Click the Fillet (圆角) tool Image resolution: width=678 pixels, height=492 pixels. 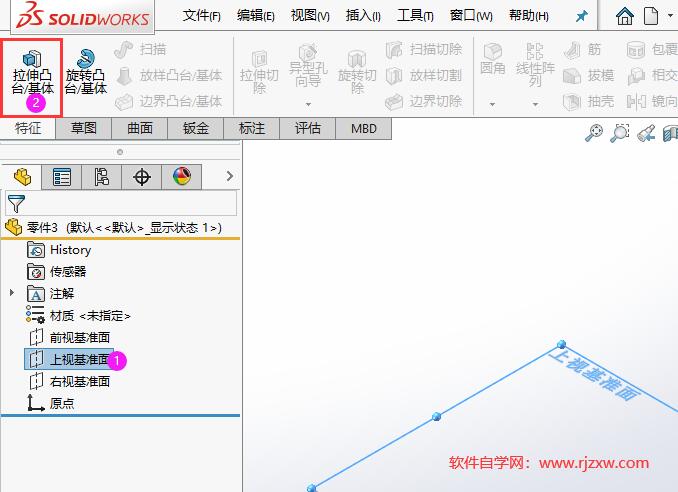pyautogui.click(x=493, y=59)
